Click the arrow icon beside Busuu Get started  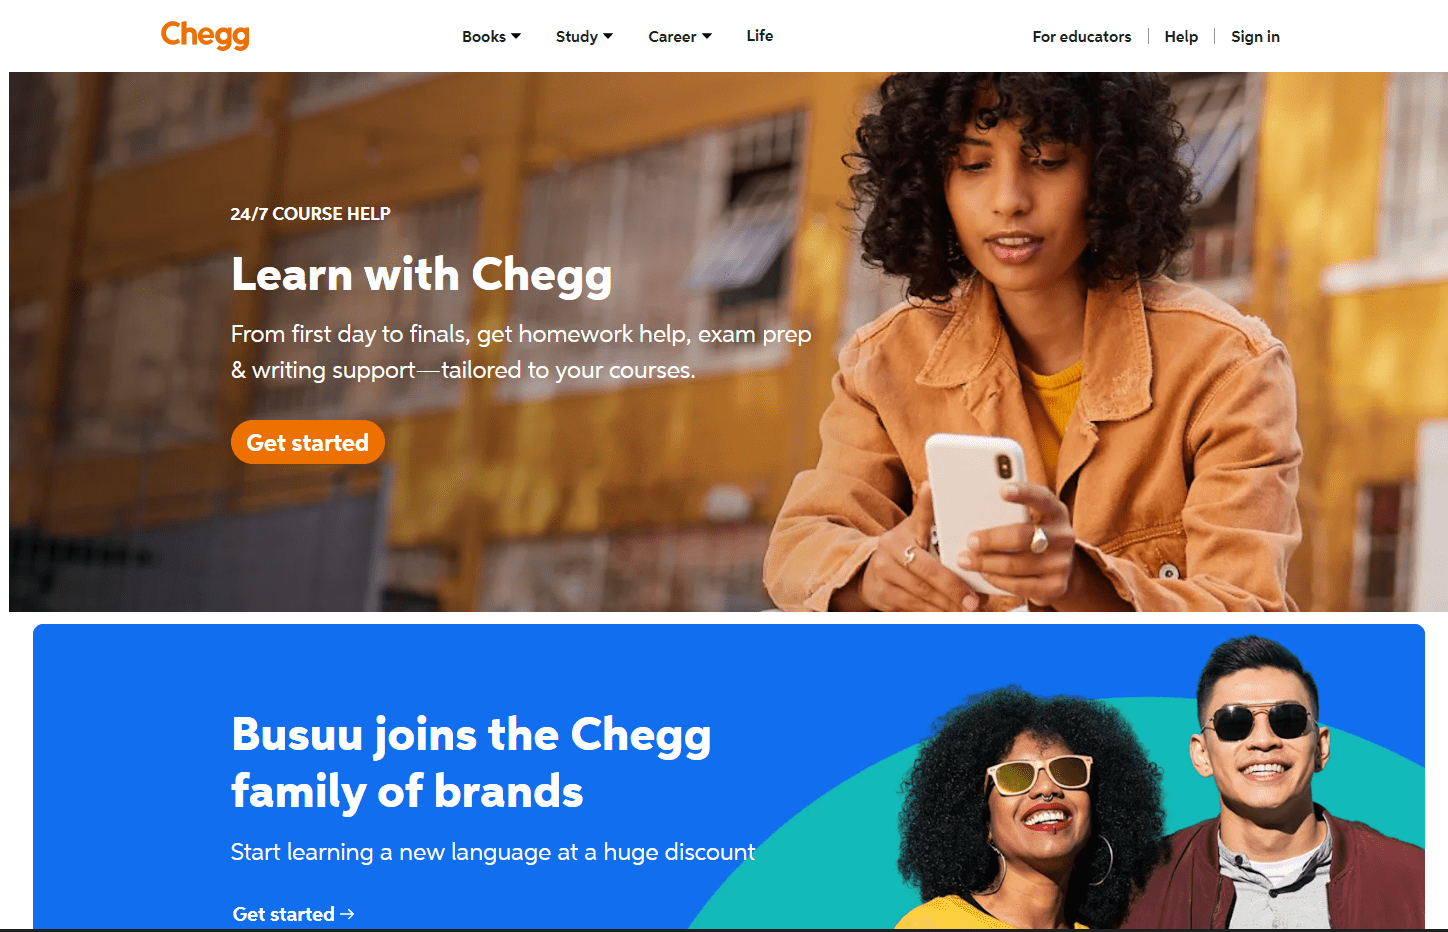[347, 914]
